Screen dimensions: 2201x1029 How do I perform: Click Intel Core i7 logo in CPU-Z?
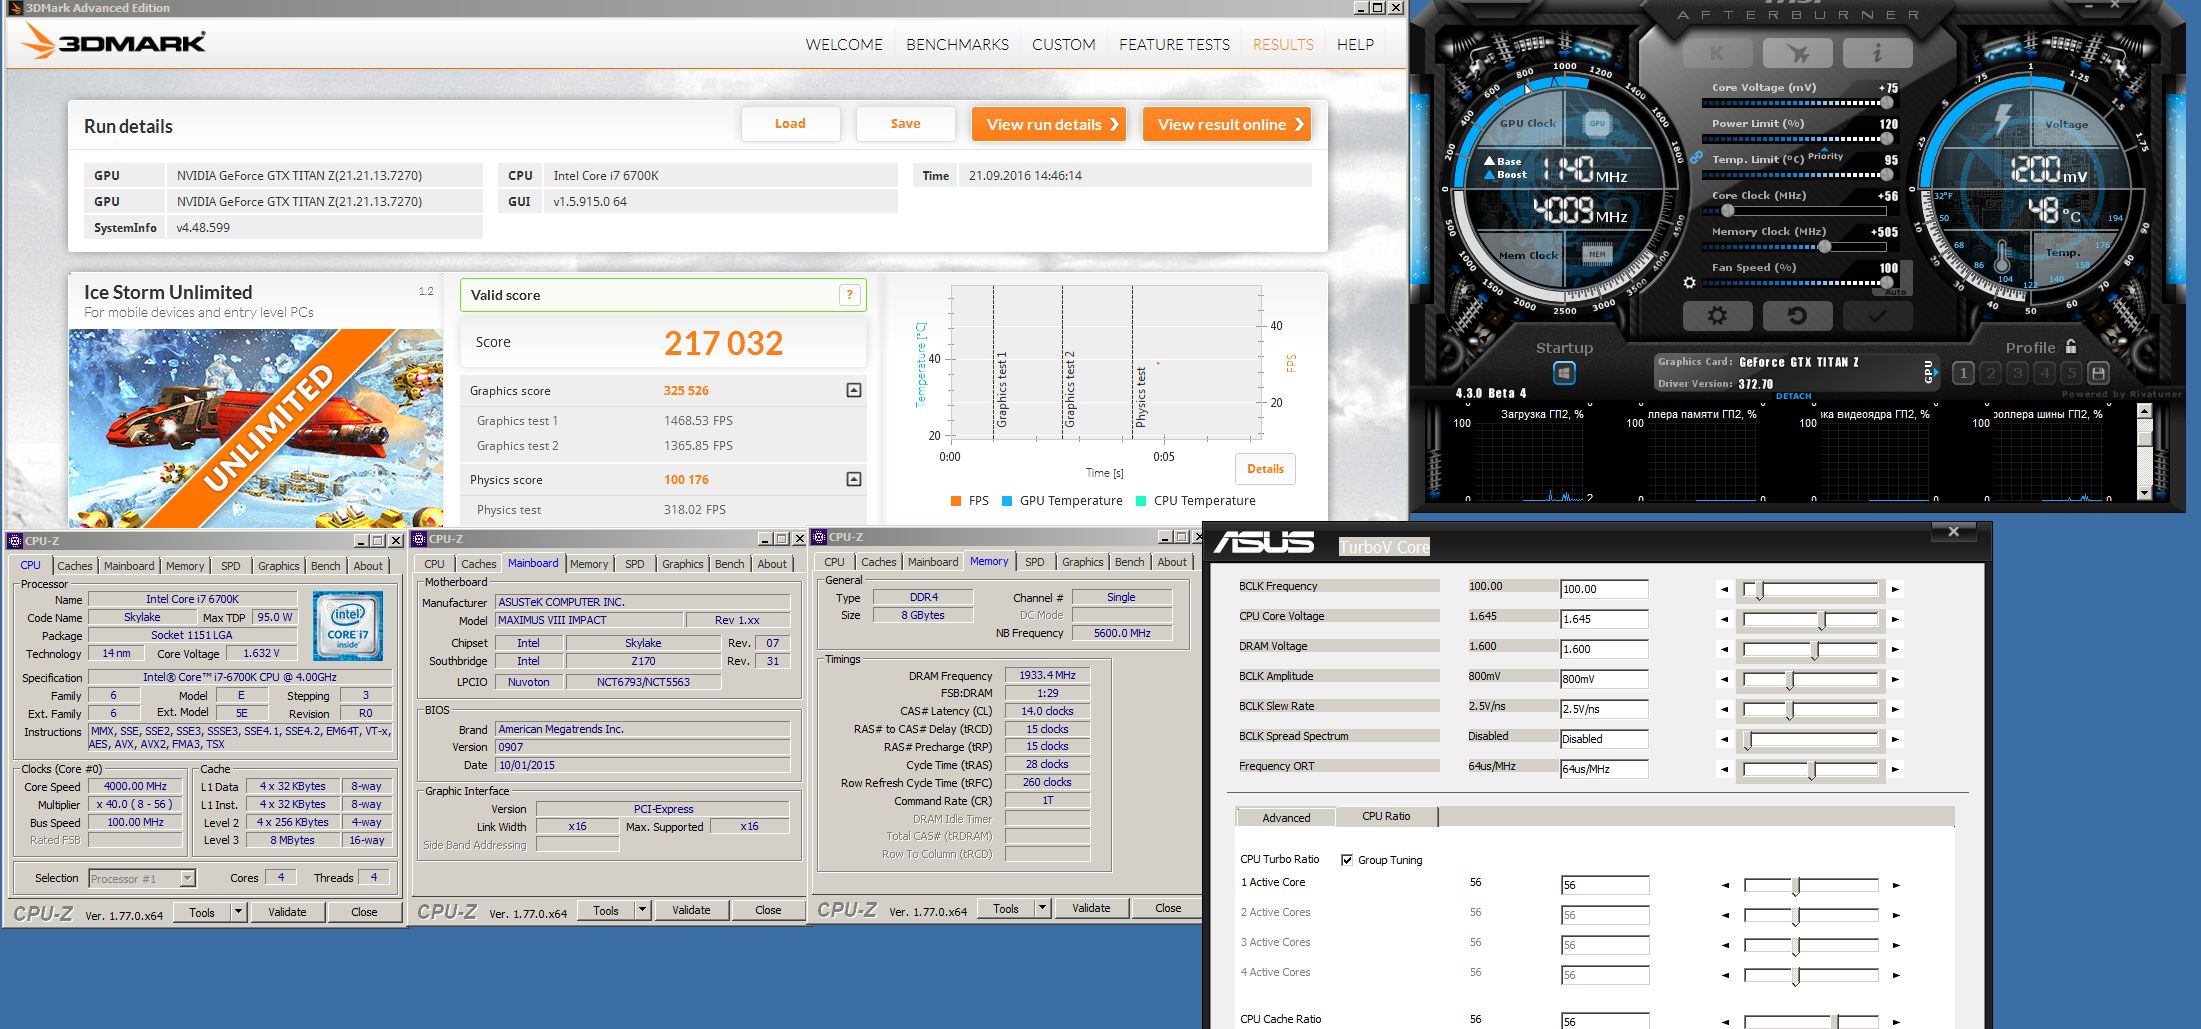click(348, 626)
